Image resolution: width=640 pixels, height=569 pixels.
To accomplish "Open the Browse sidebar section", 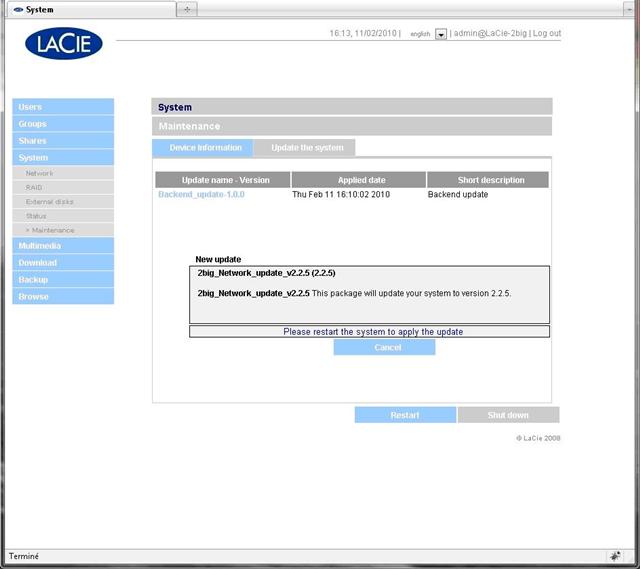I will point(33,297).
